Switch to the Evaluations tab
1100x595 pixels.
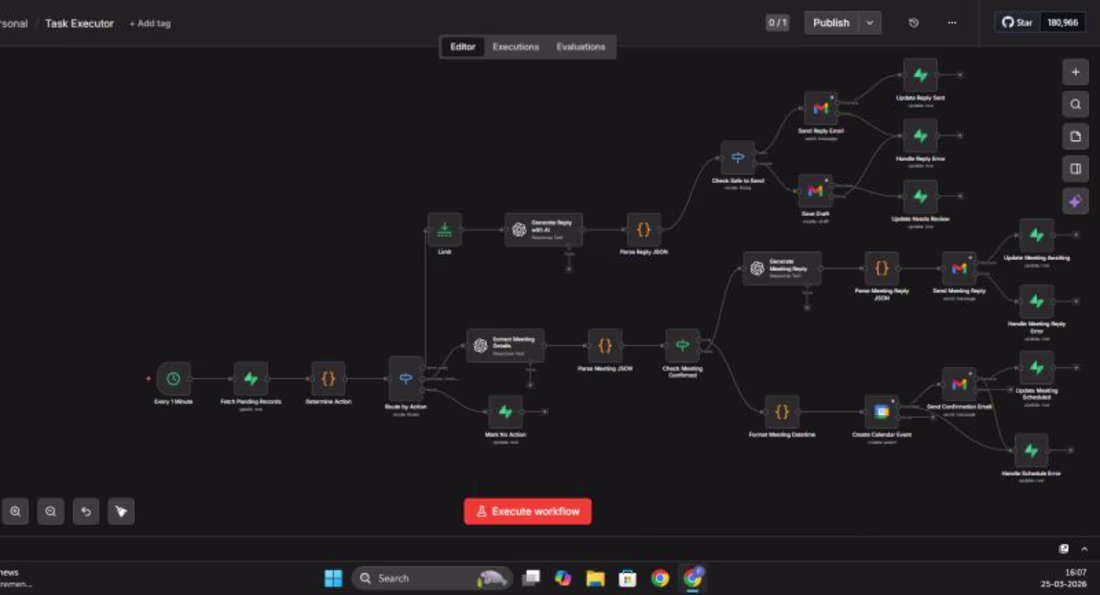pyautogui.click(x=580, y=47)
